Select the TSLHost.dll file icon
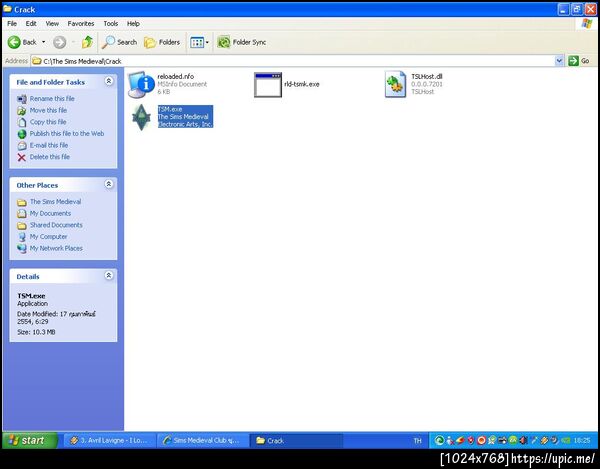600x469 pixels. pos(395,84)
